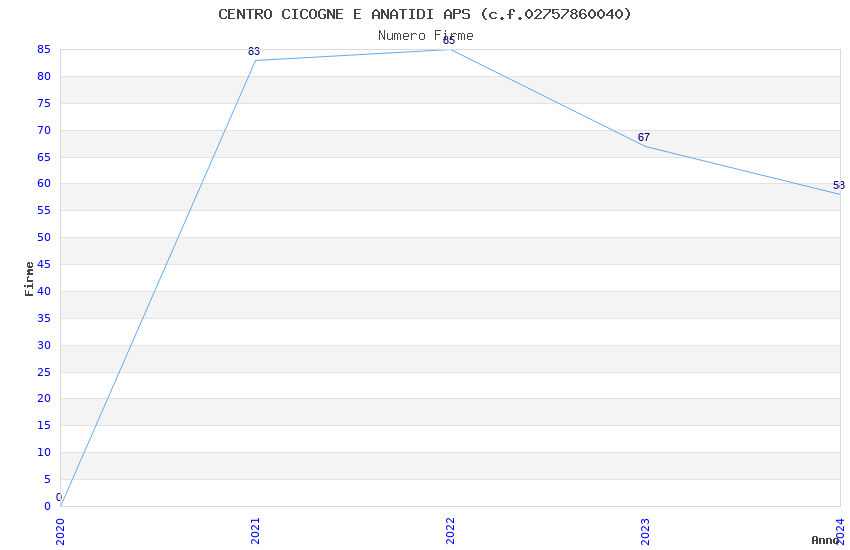
Task: Select the y-axis tick label 20
Action: (x=44, y=398)
